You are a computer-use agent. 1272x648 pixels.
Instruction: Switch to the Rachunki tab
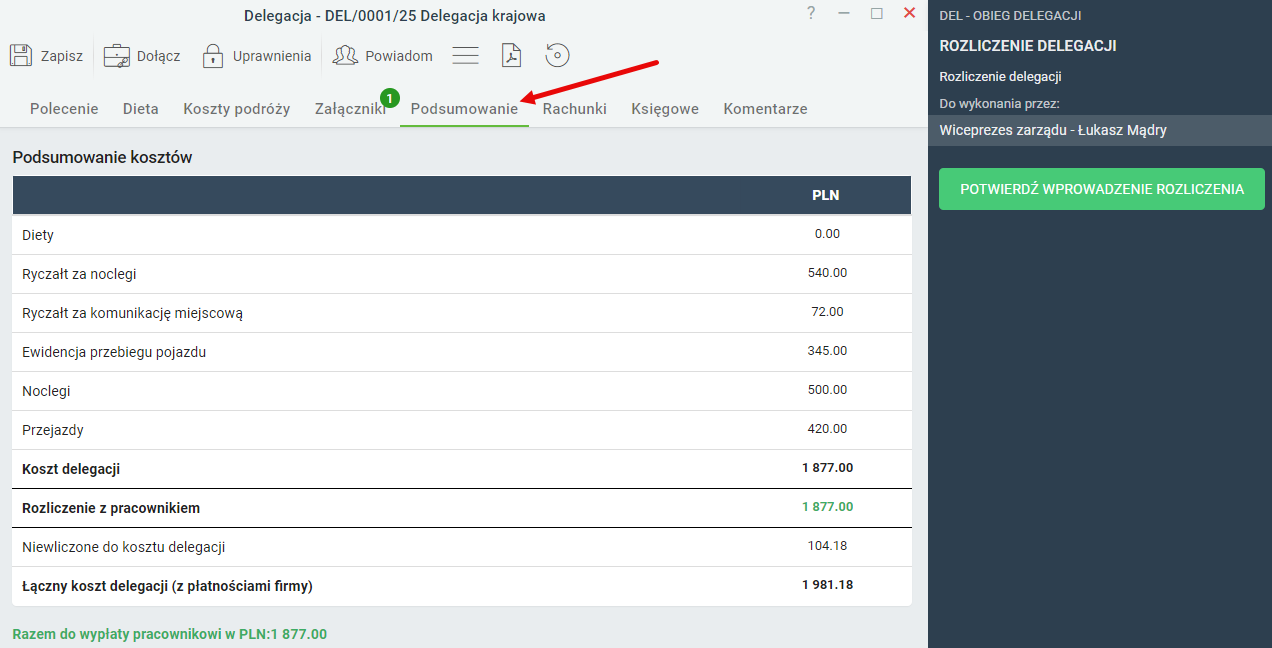coord(575,109)
